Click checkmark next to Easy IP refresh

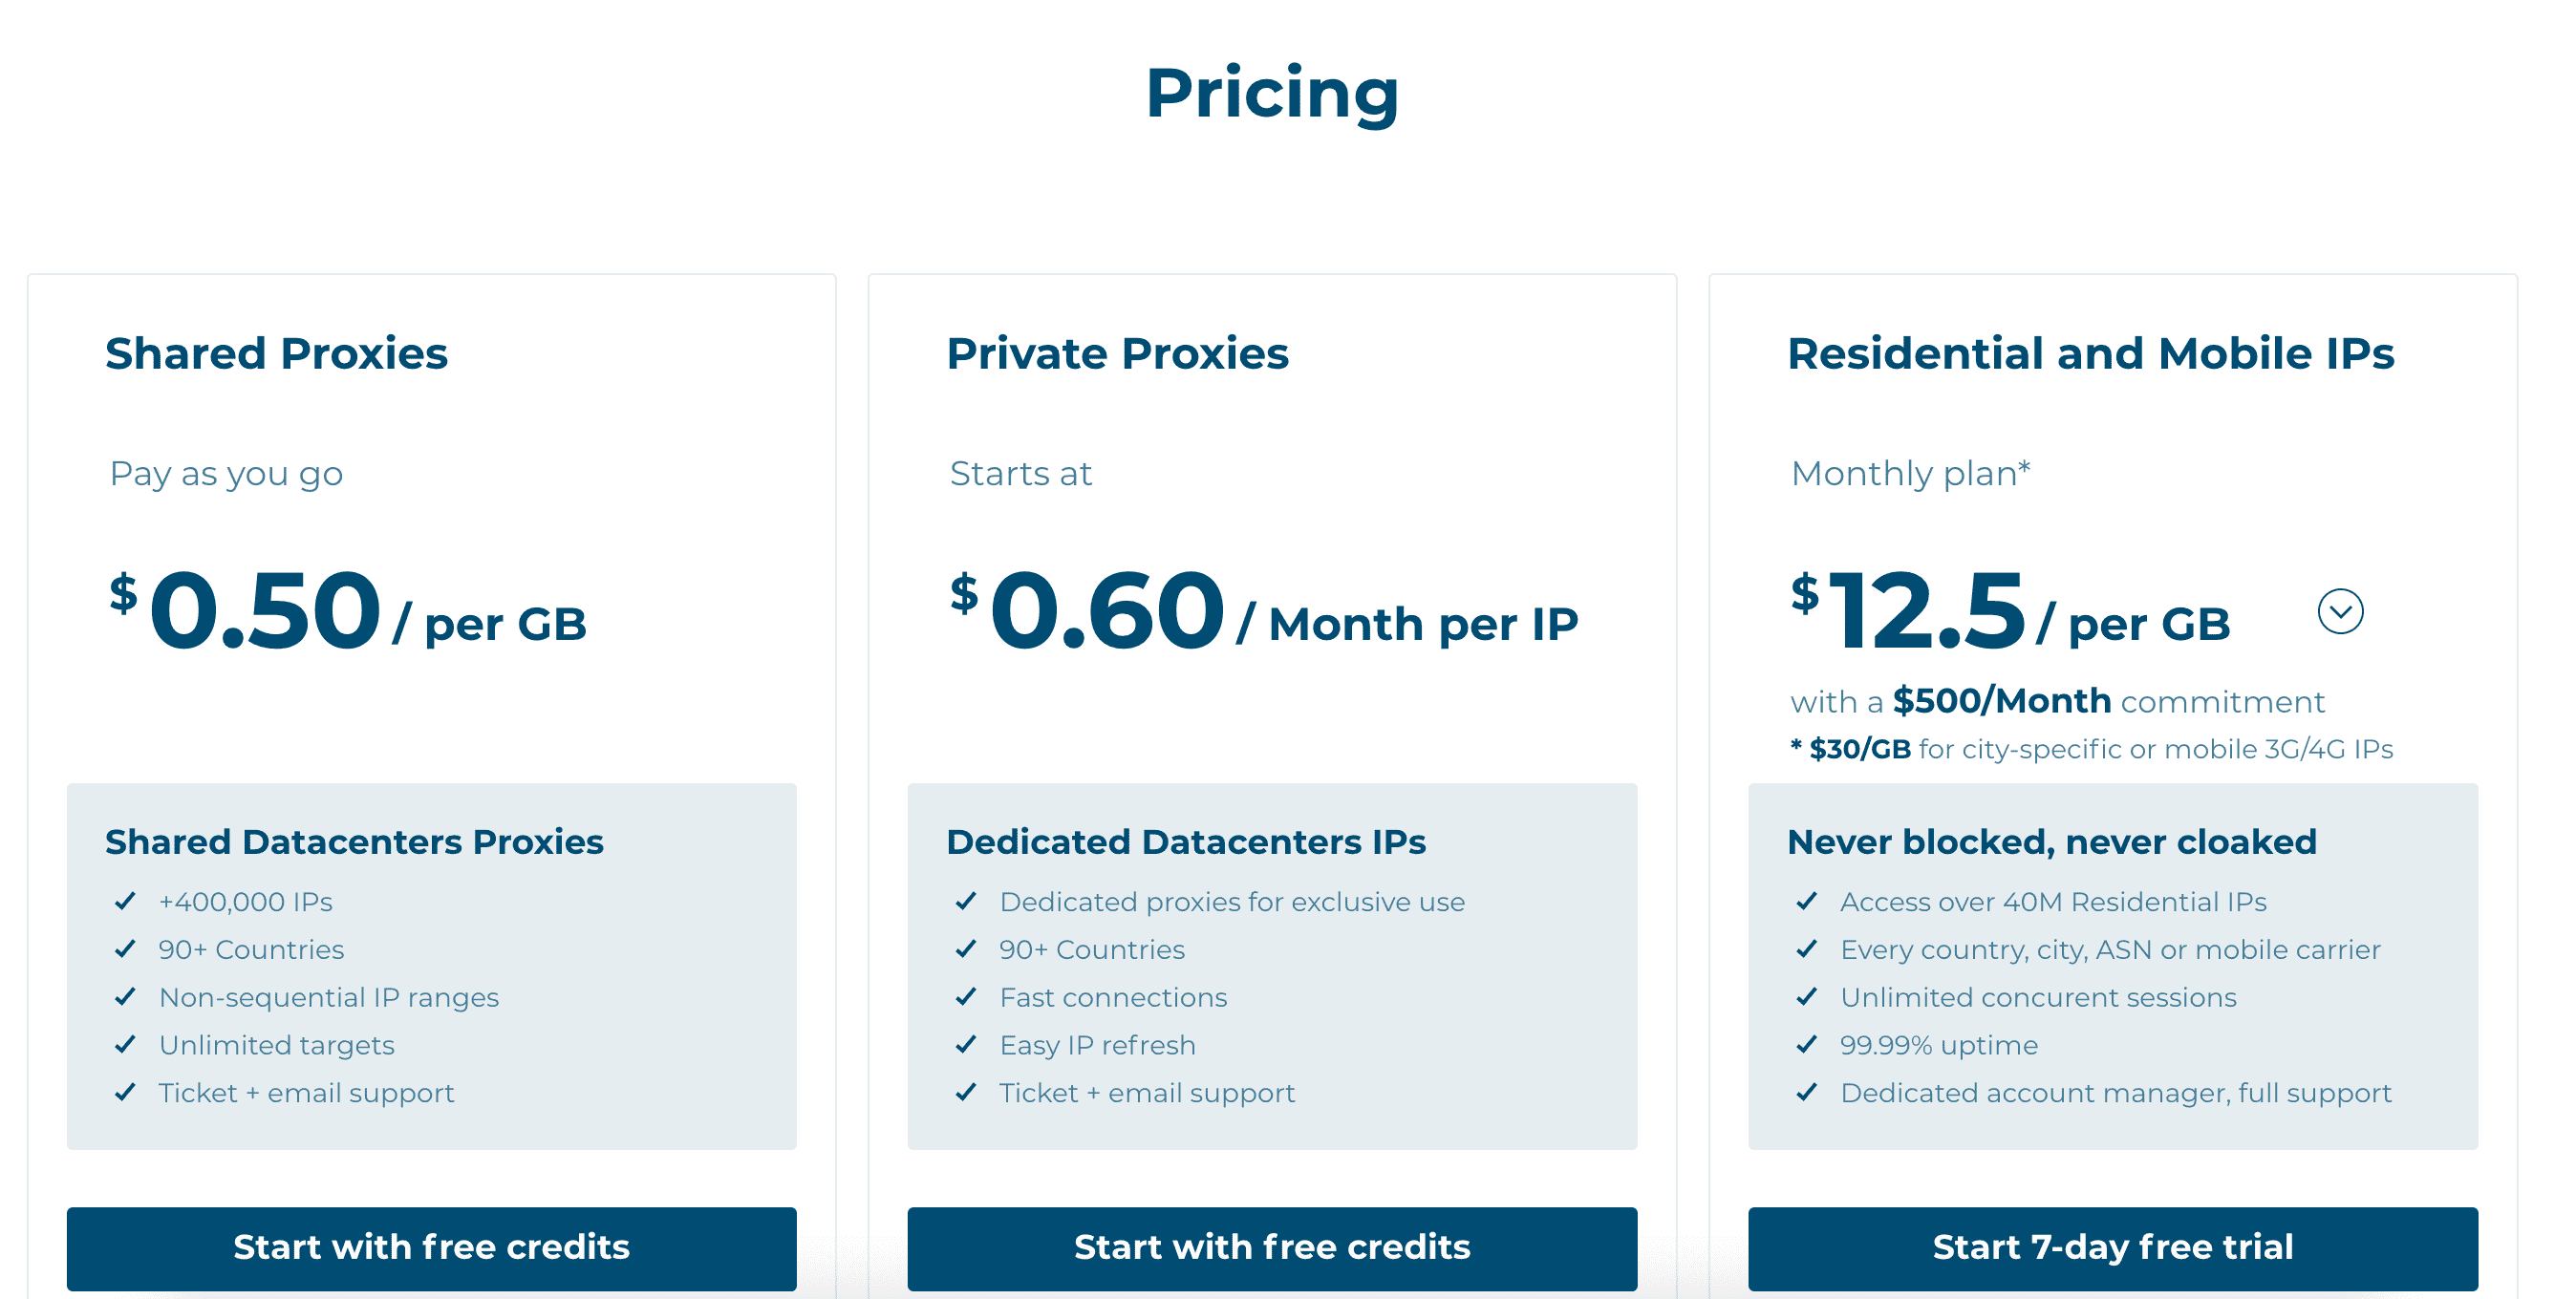click(x=966, y=1045)
